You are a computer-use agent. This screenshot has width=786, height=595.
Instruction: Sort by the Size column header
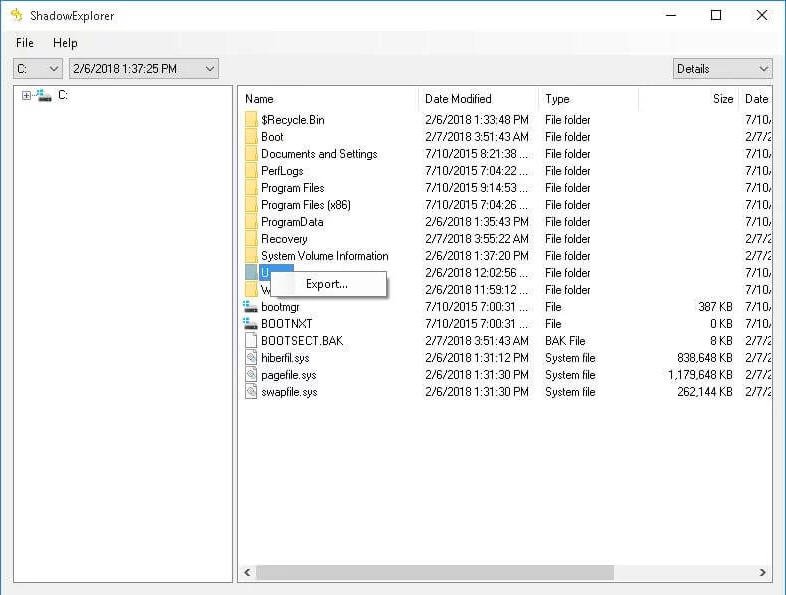pos(689,99)
